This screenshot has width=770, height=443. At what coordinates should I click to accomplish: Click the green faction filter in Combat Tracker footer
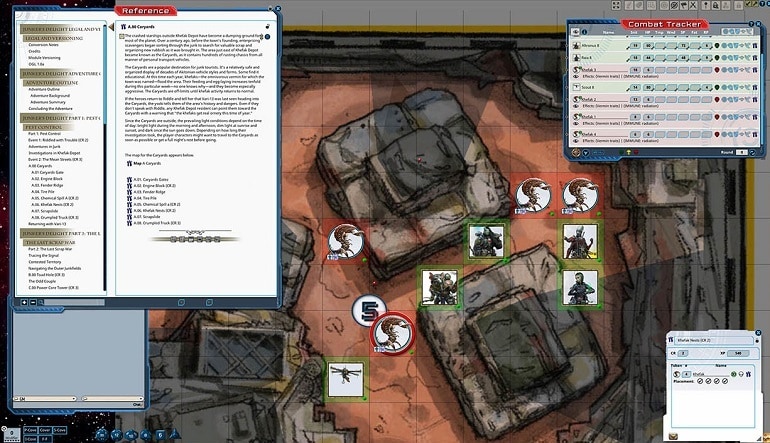[621, 152]
